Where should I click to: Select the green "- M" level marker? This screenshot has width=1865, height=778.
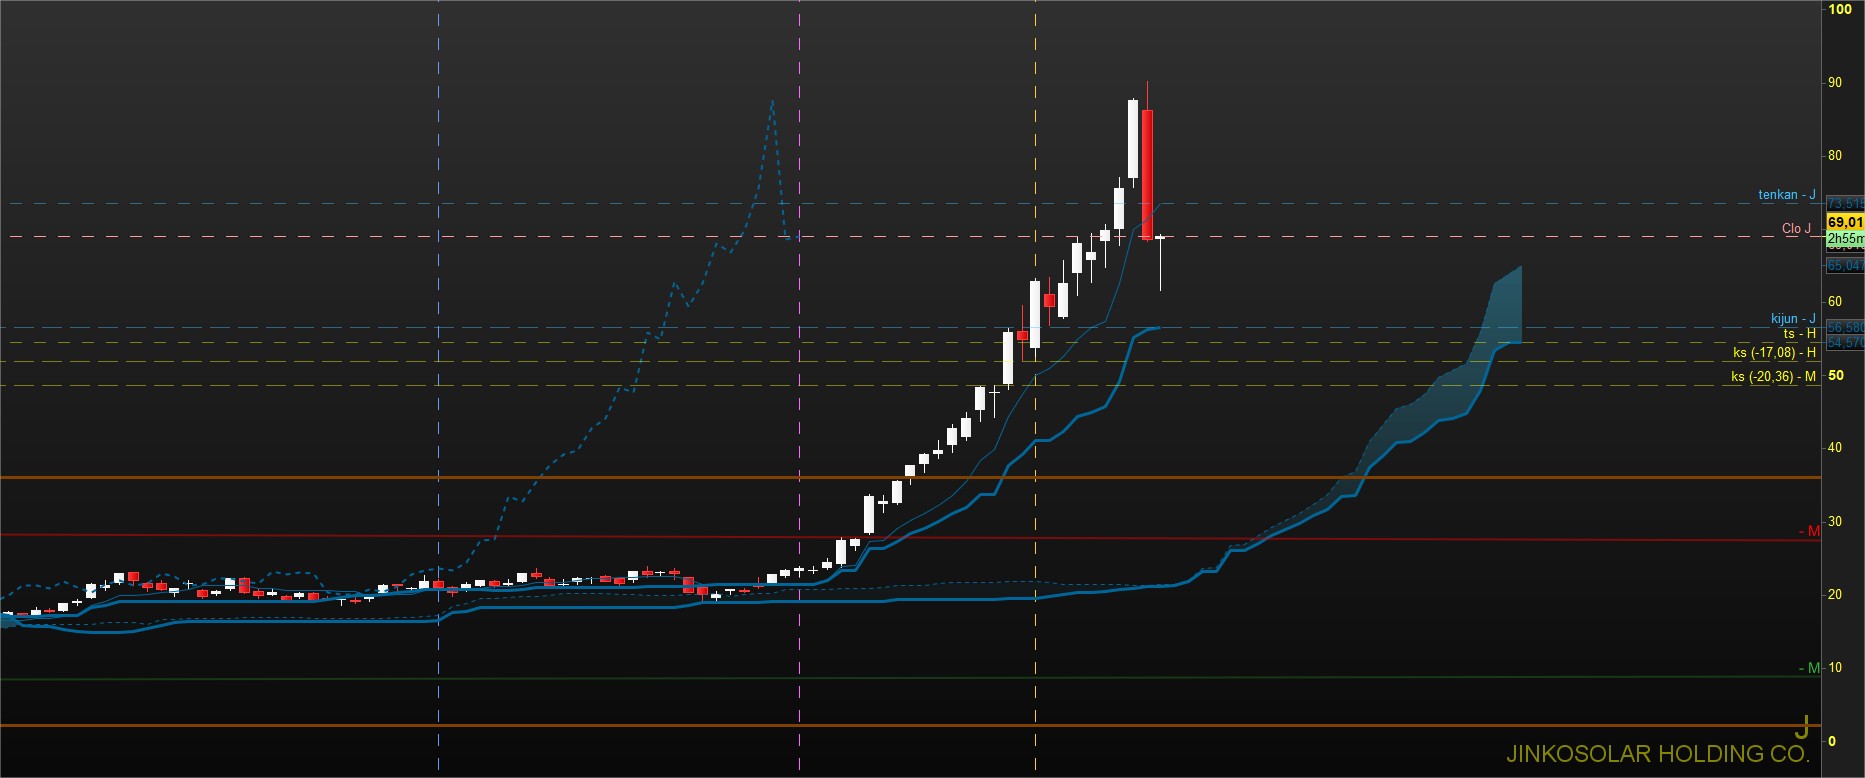coord(1810,668)
